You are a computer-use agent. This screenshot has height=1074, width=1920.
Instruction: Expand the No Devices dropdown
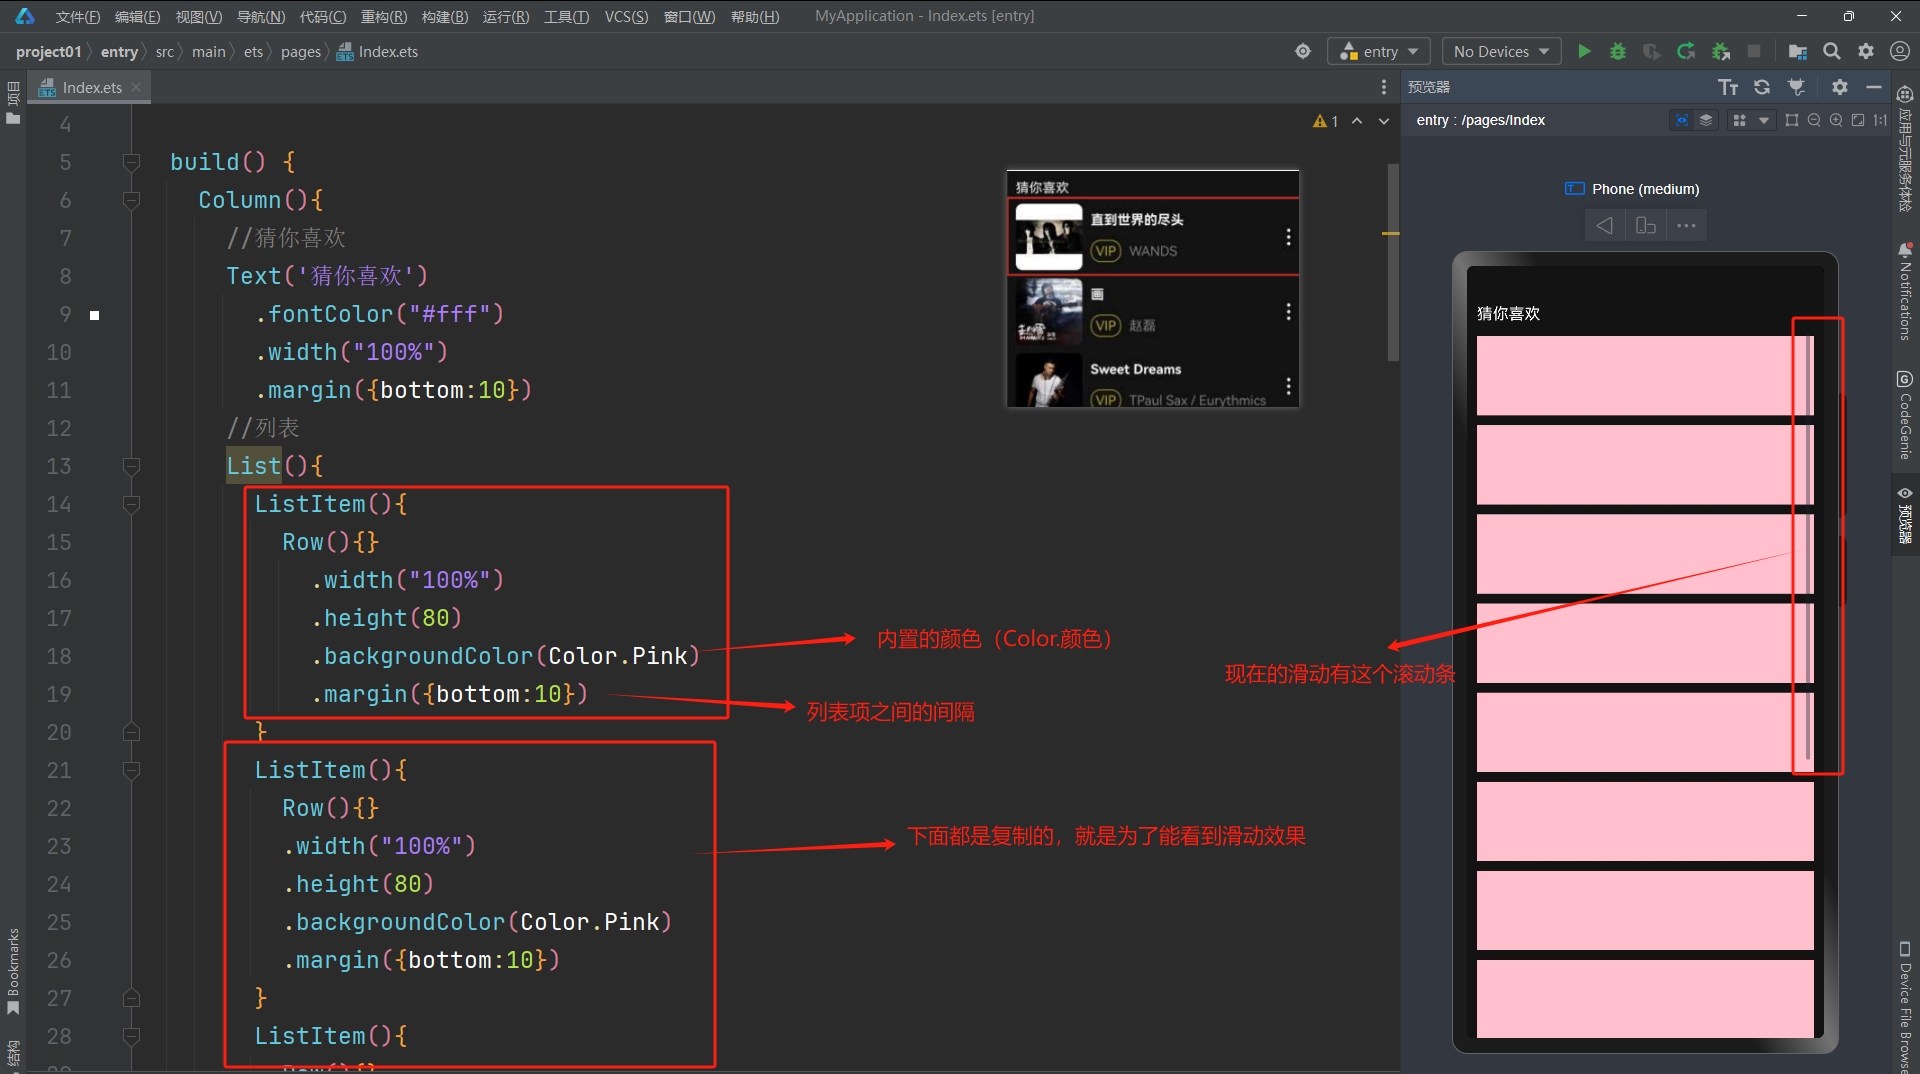coord(1500,51)
